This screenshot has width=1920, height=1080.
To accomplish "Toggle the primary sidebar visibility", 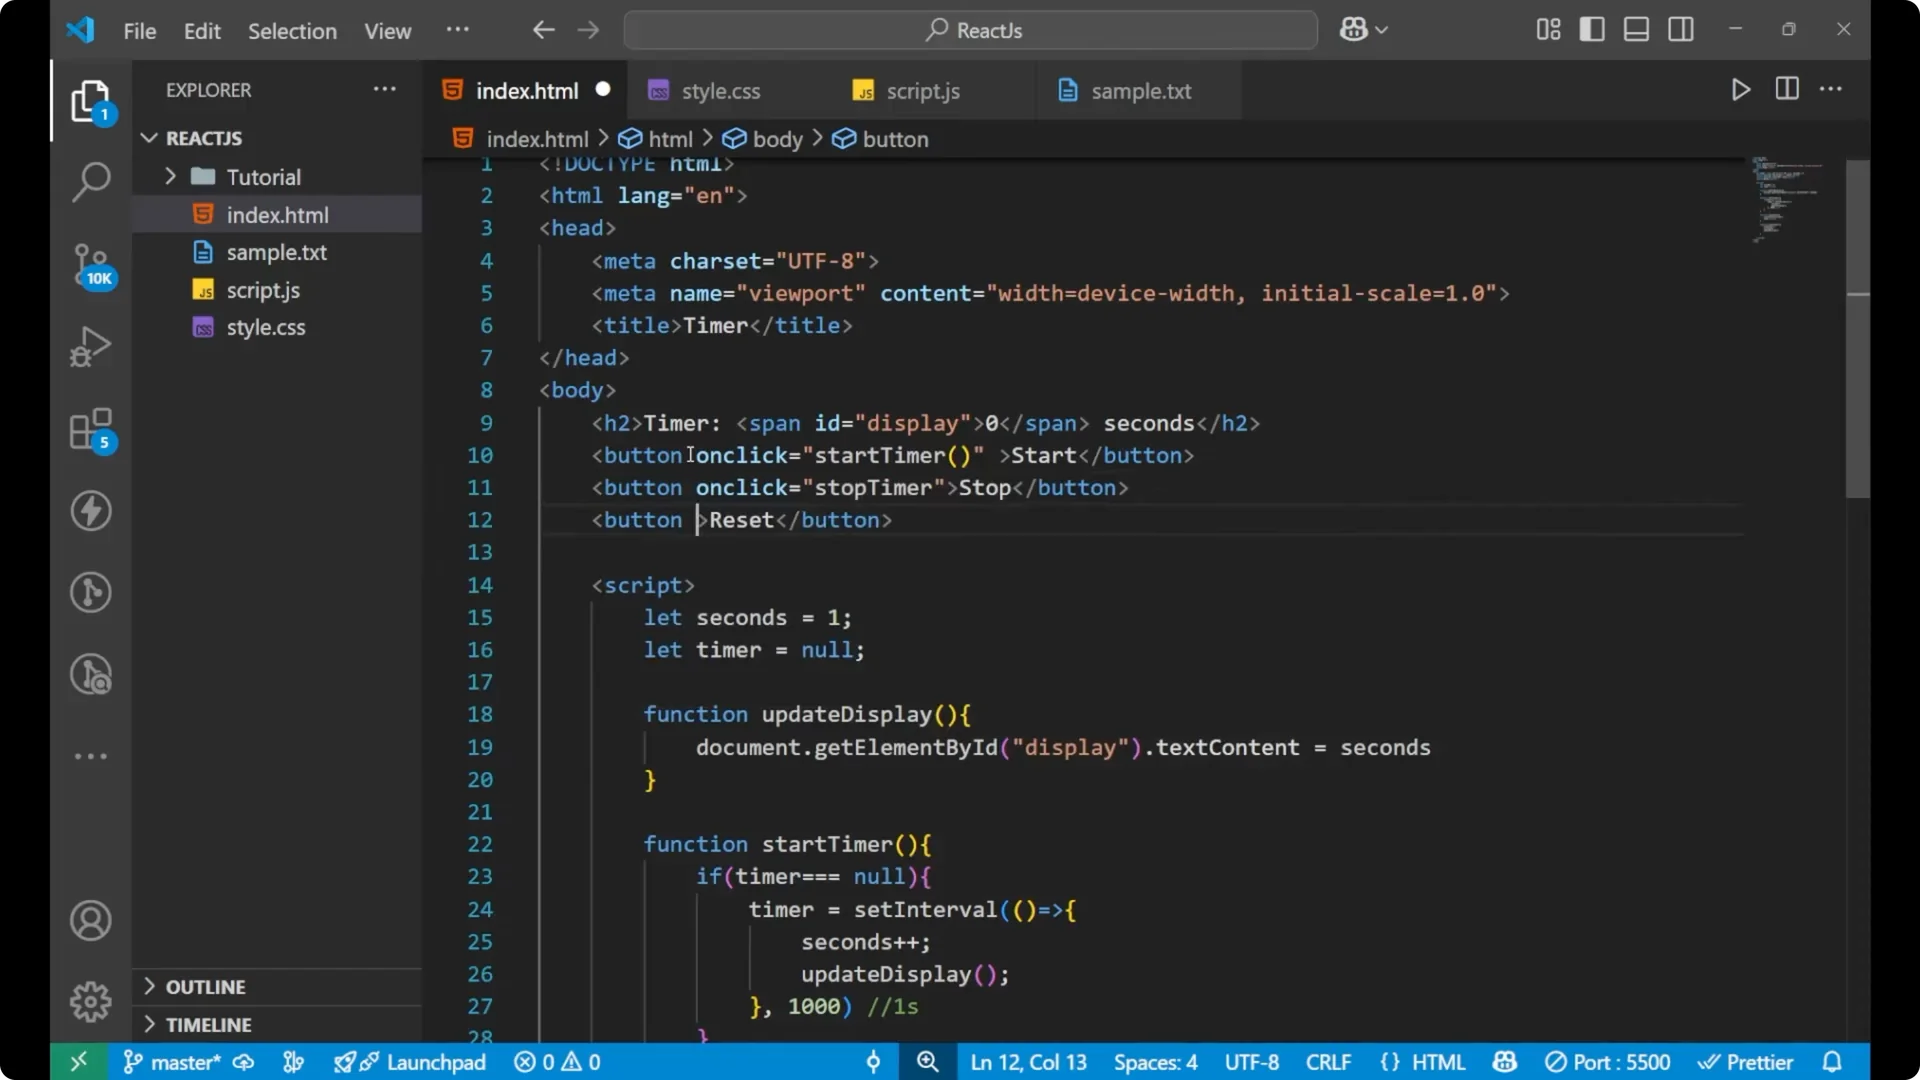I will coord(1592,29).
